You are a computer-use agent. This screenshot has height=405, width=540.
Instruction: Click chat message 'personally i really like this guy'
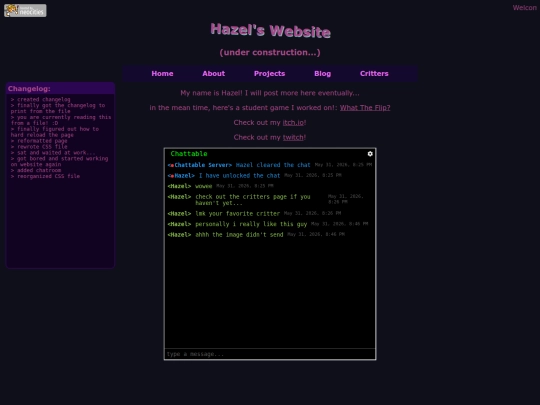click(x=251, y=224)
